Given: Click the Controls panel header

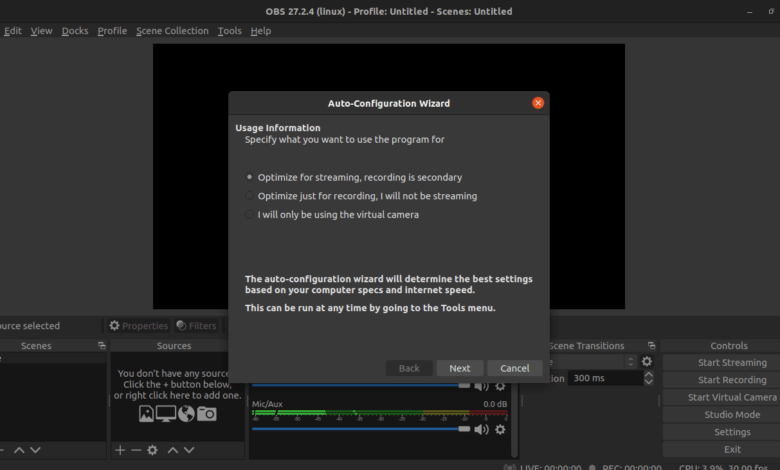Looking at the screenshot, I should tap(729, 345).
